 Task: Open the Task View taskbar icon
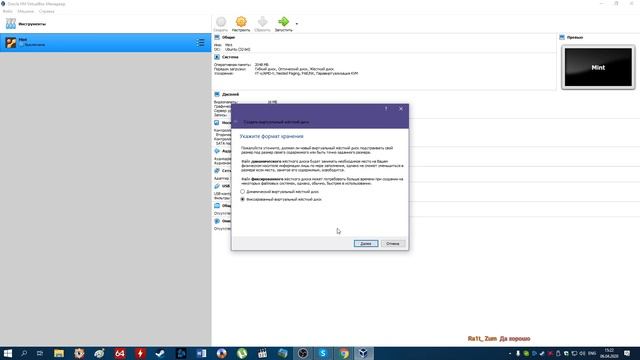pos(40,353)
